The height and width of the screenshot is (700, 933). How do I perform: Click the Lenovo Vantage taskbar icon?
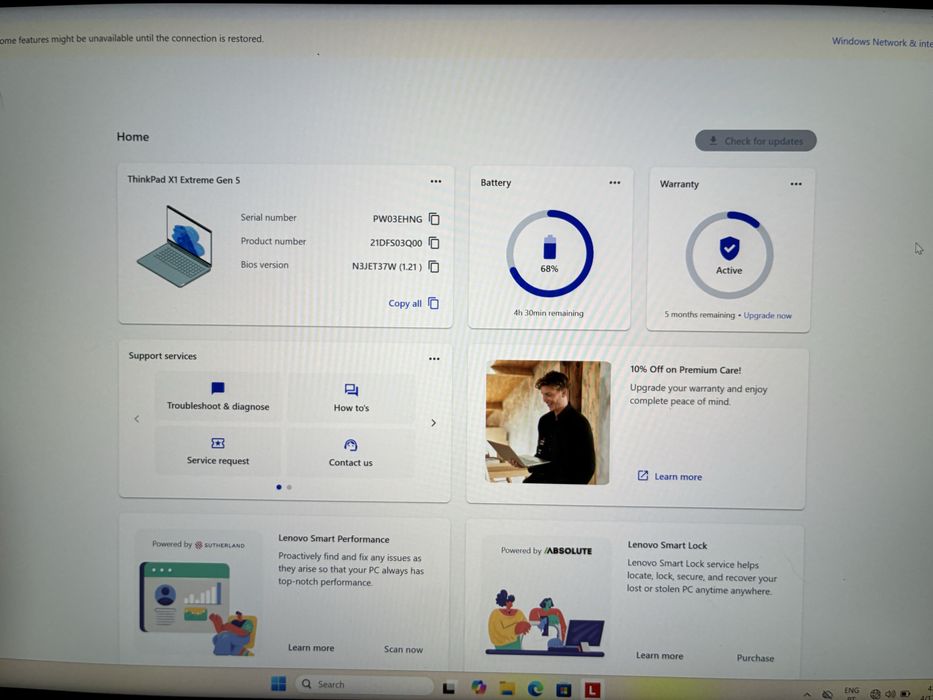(591, 689)
